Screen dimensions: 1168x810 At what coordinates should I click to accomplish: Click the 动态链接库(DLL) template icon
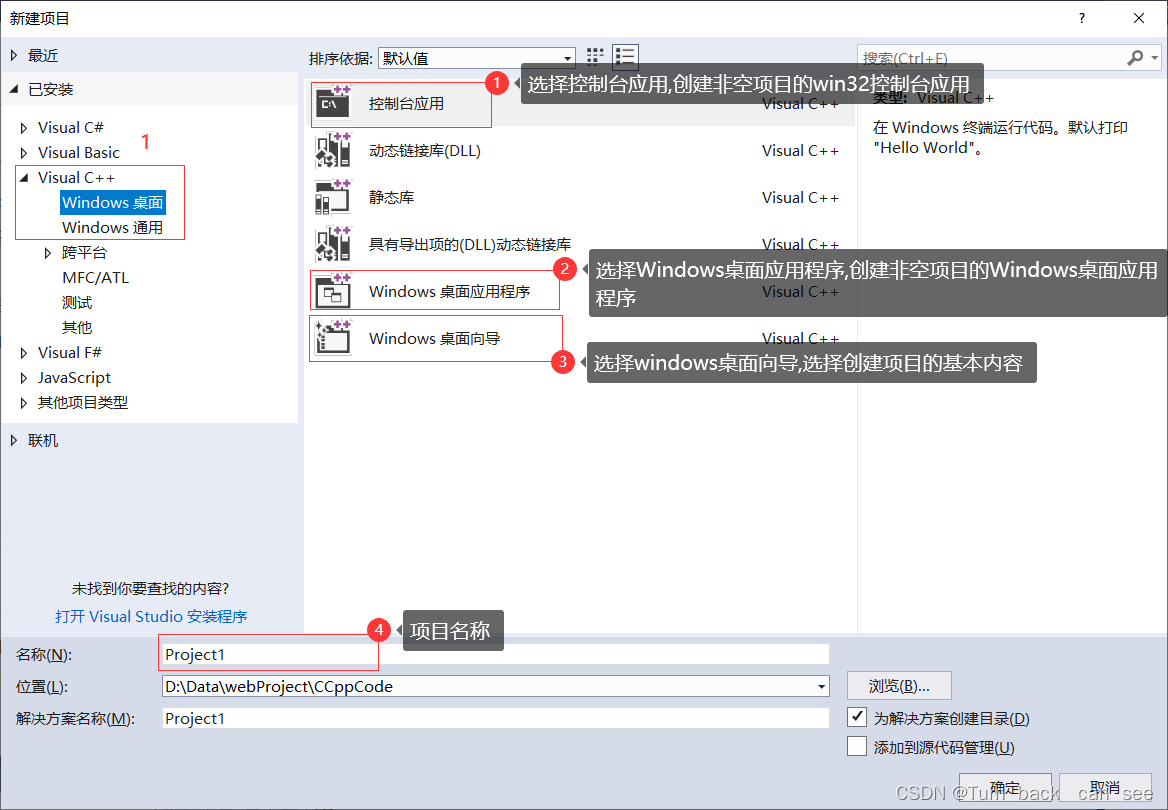[332, 150]
